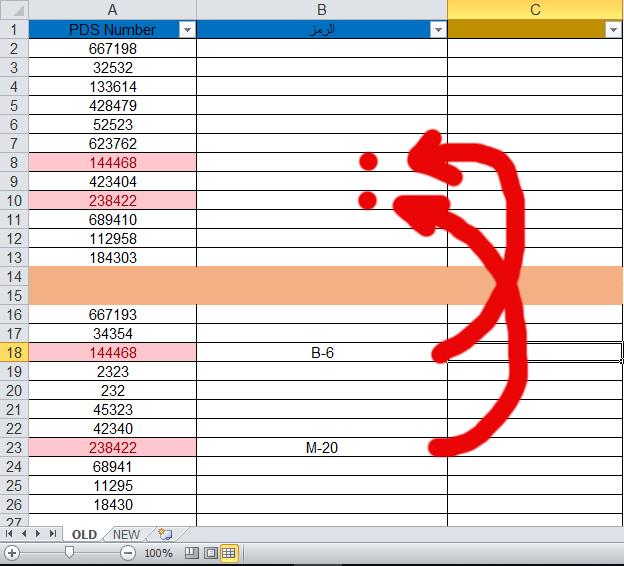The height and width of the screenshot is (566, 624).
Task: Select cell containing 423404
Action: (x=113, y=182)
